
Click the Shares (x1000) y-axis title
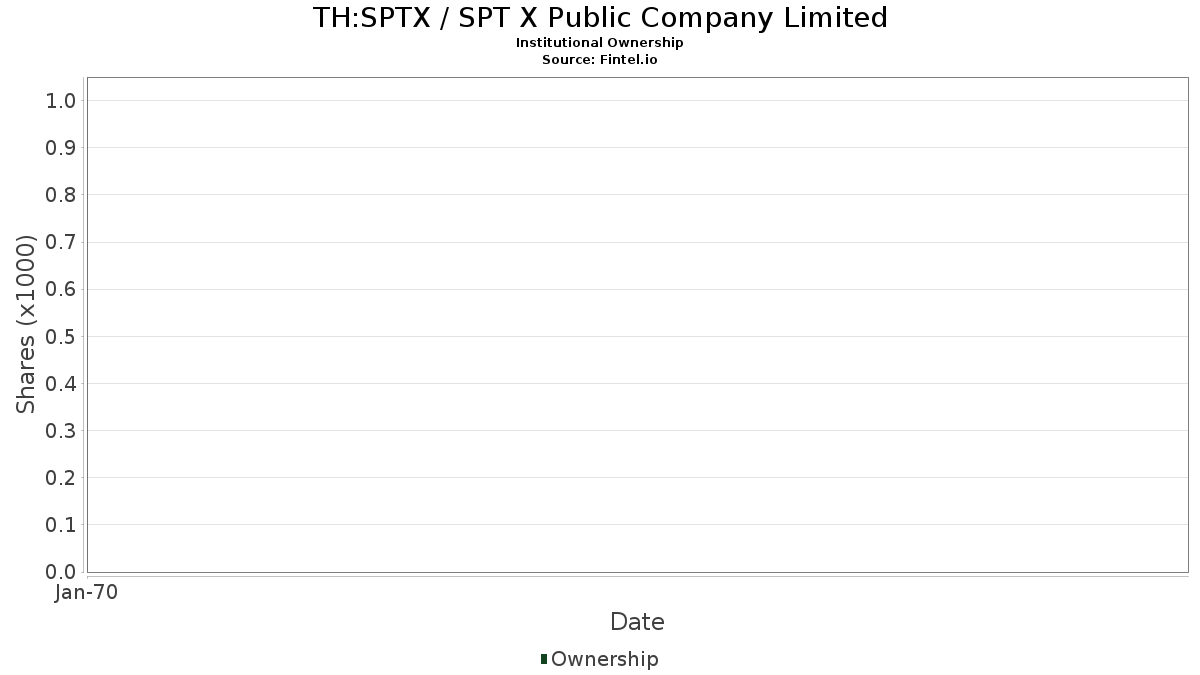26,324
